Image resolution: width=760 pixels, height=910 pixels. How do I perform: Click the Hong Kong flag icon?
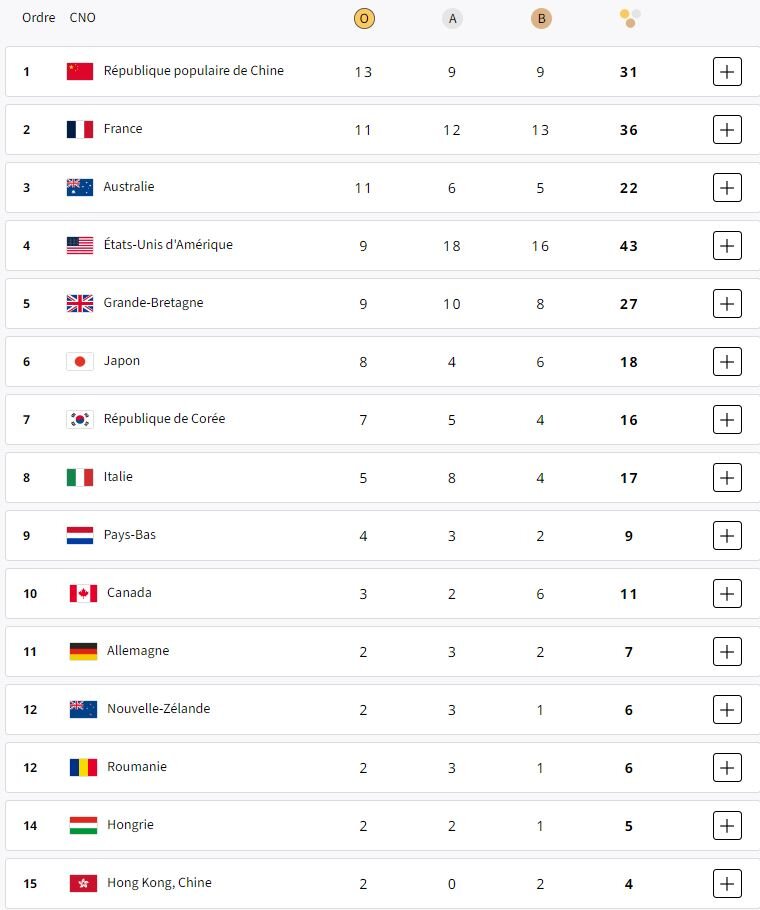(83, 883)
